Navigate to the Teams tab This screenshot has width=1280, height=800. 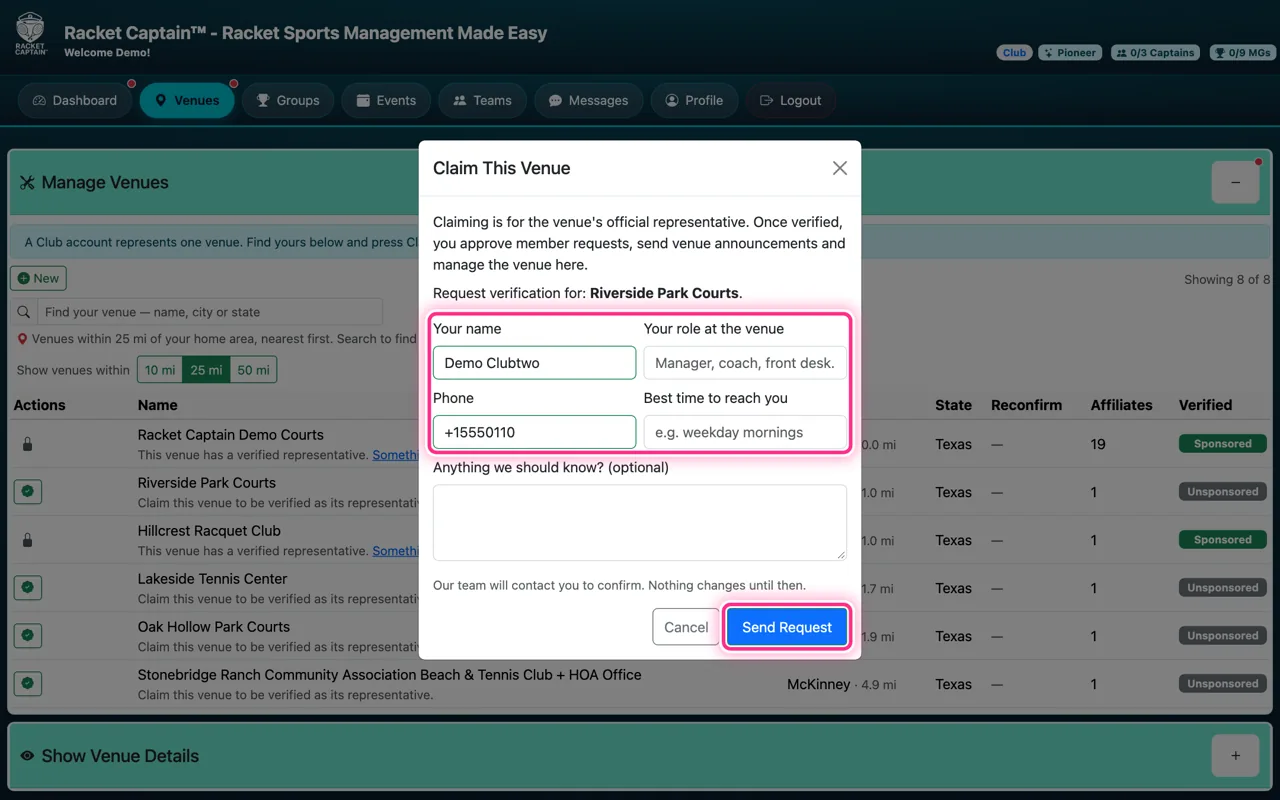click(482, 100)
